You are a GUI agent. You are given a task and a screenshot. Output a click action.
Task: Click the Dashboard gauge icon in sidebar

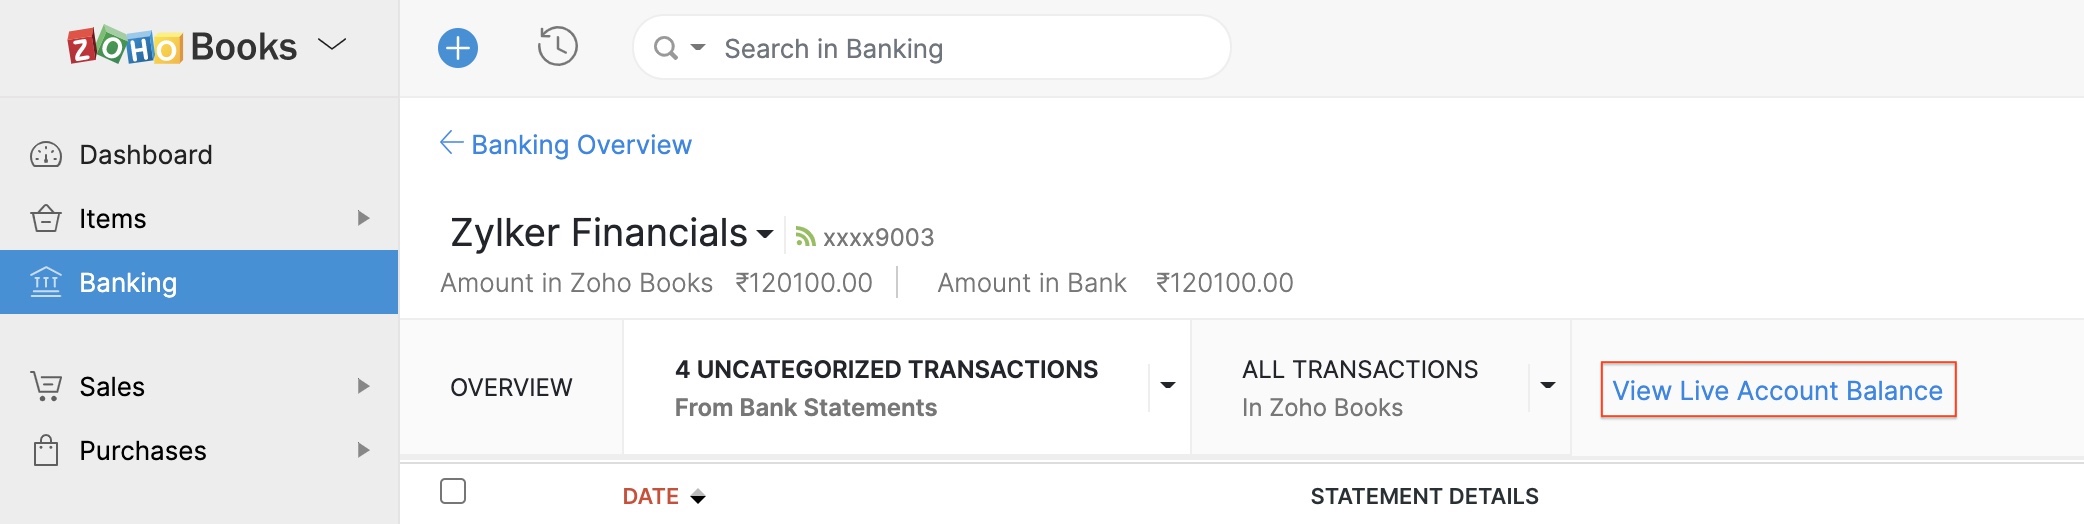46,155
